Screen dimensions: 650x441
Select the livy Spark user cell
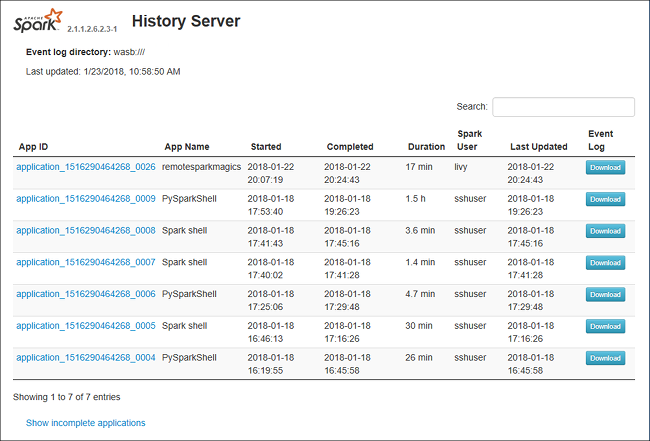[x=461, y=167]
